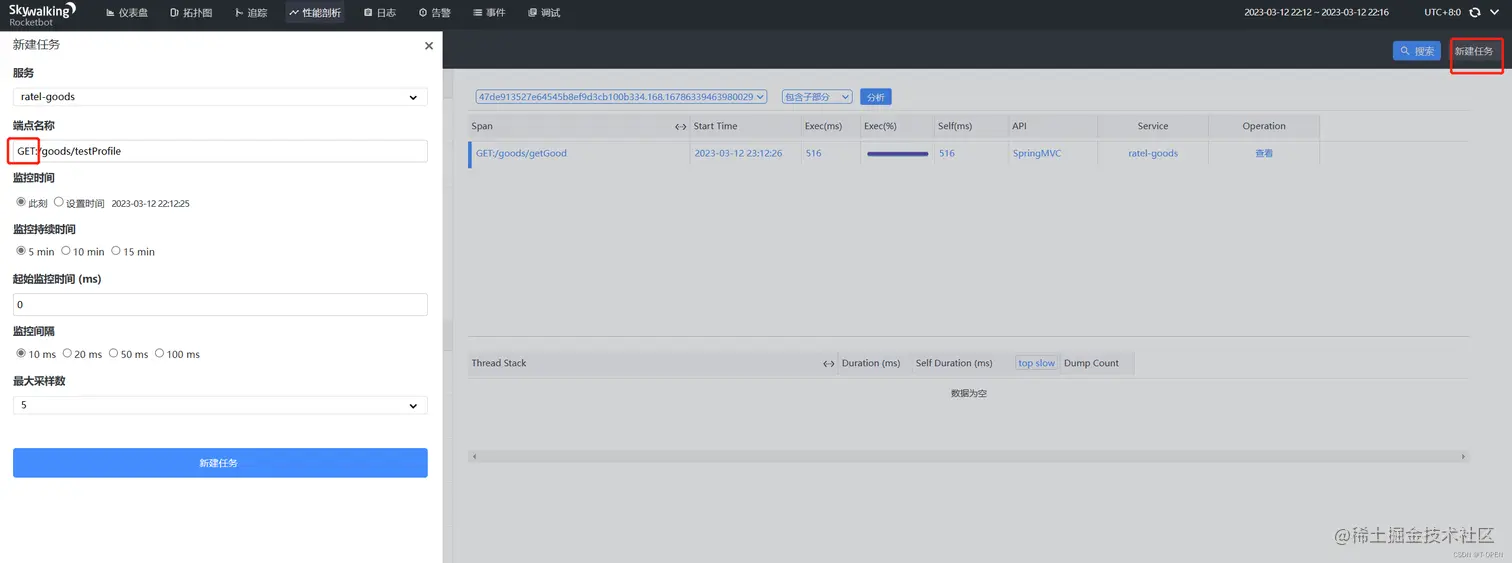Open the 日志 log tab
The width and height of the screenshot is (1512, 563).
click(380, 13)
